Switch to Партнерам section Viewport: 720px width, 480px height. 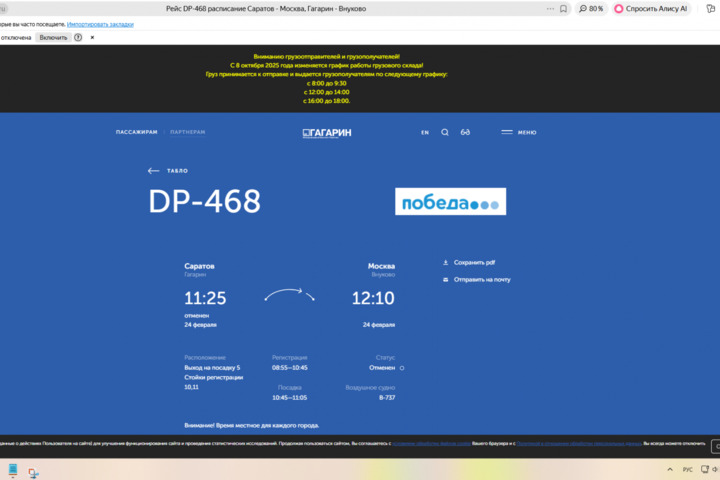pyautogui.click(x=188, y=132)
